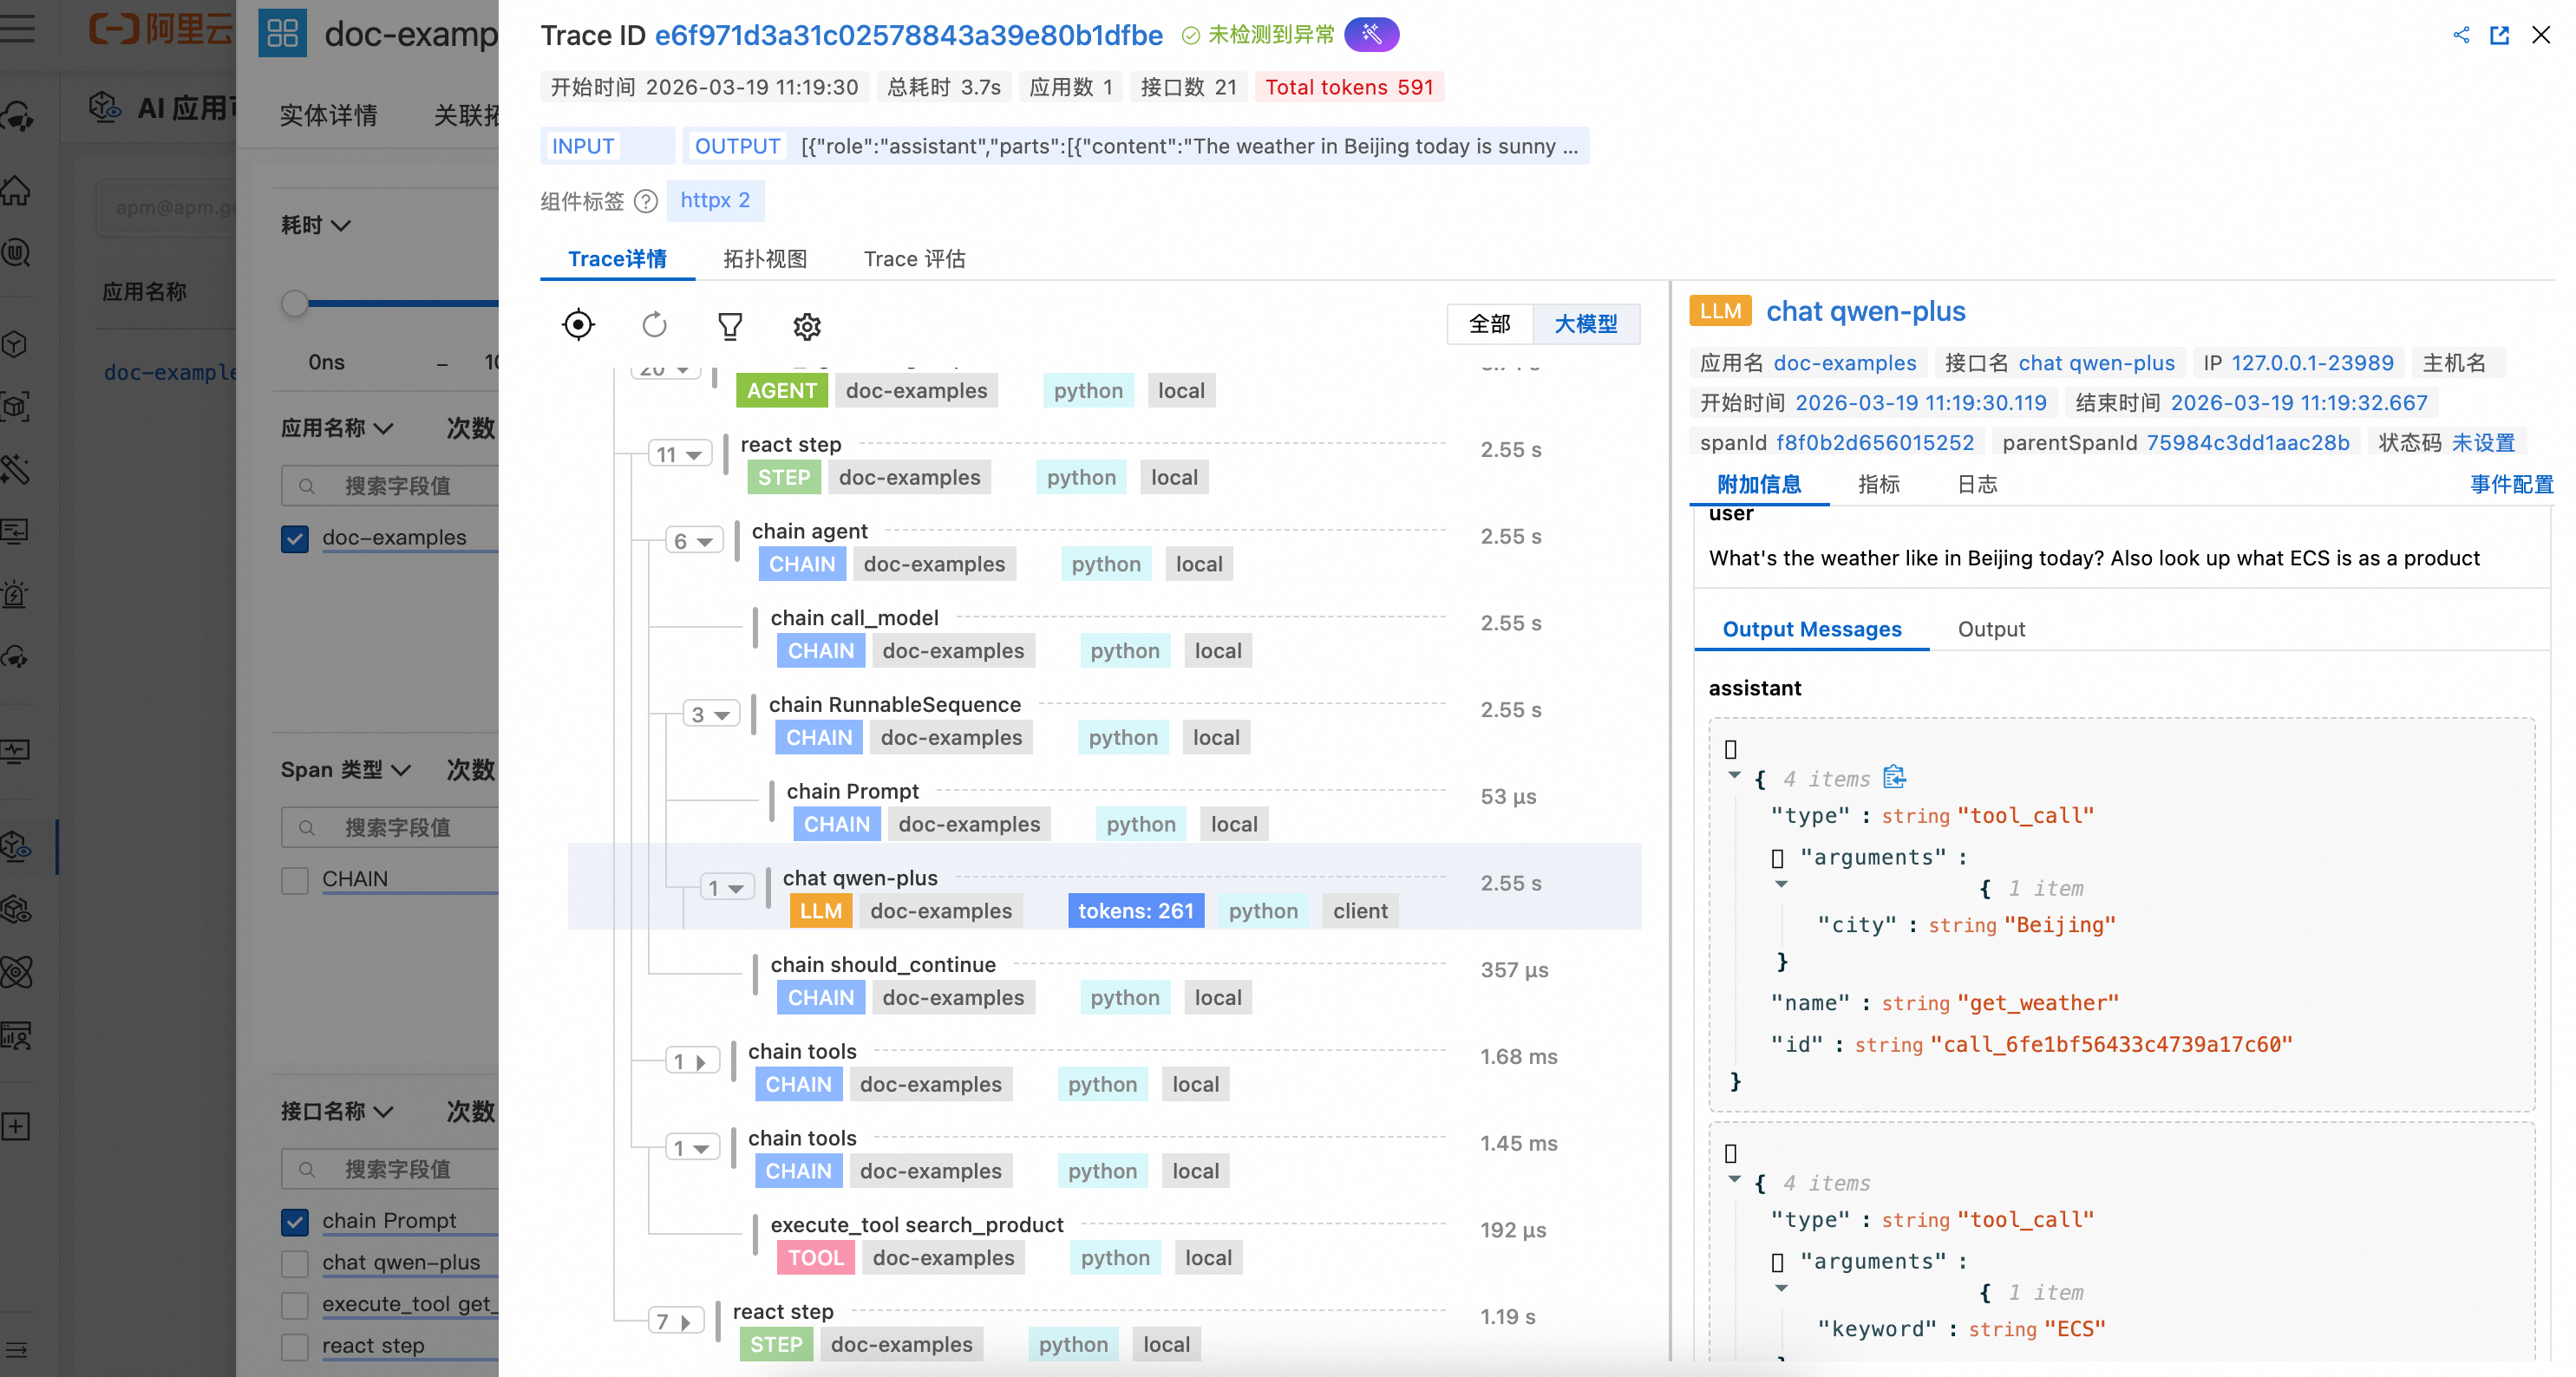Check the CHAIN span type checkbox
The width and height of the screenshot is (2576, 1377).
[x=295, y=880]
